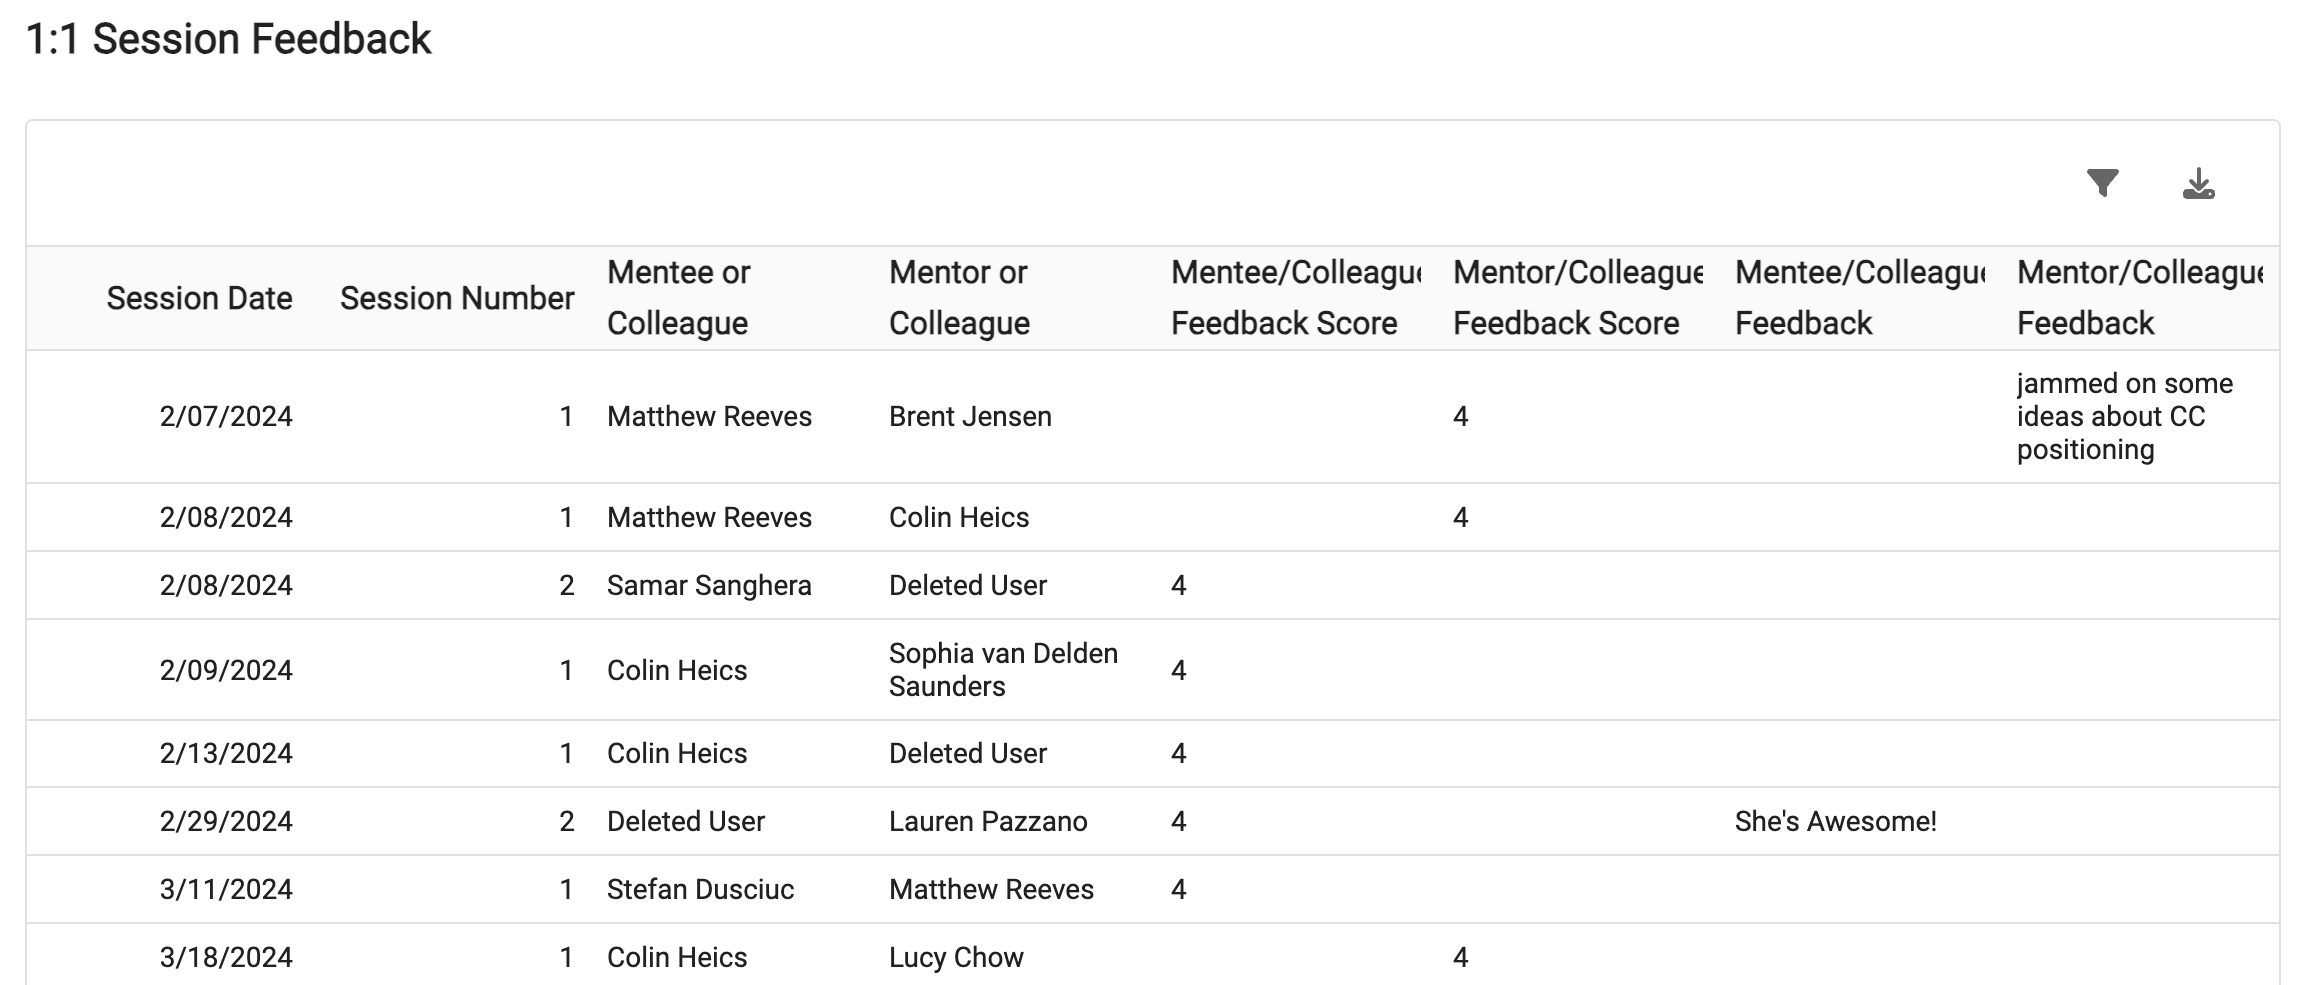Click Brent Jensen mentor name

click(970, 417)
